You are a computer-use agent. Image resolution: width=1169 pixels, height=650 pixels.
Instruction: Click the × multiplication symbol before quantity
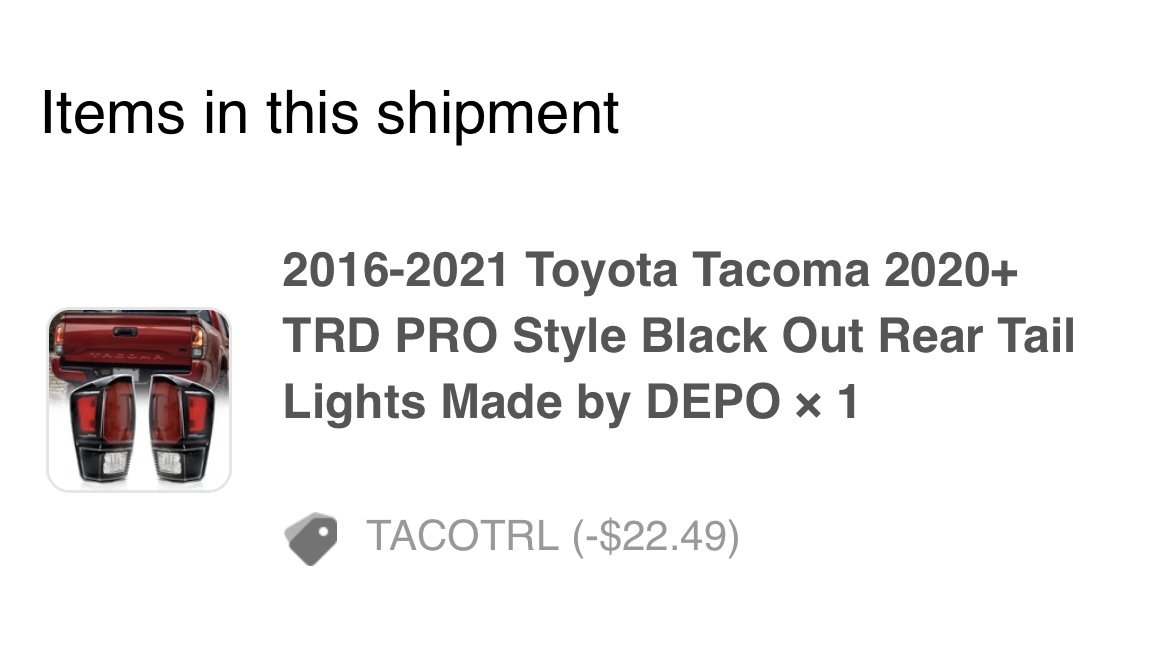point(808,406)
